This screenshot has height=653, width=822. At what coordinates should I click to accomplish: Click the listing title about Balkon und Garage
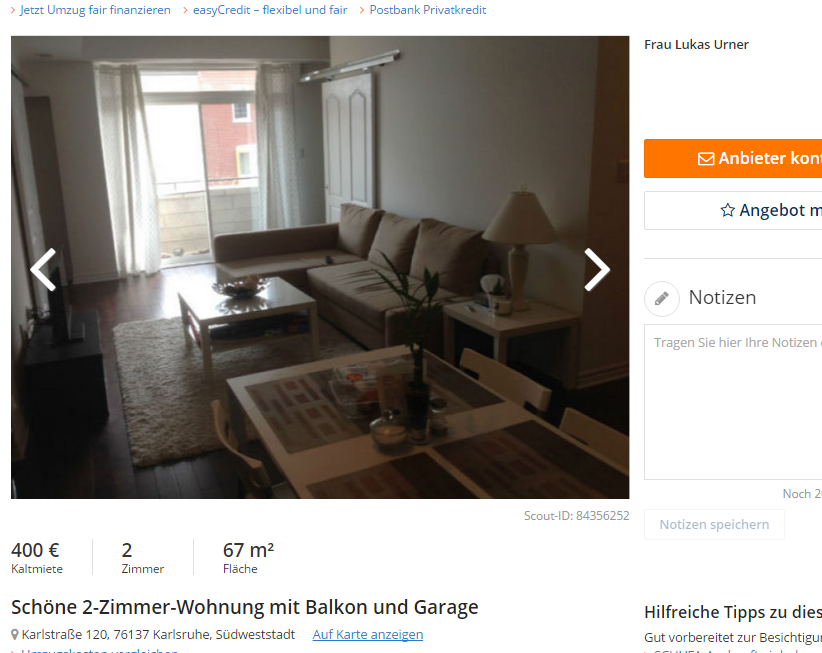[244, 607]
